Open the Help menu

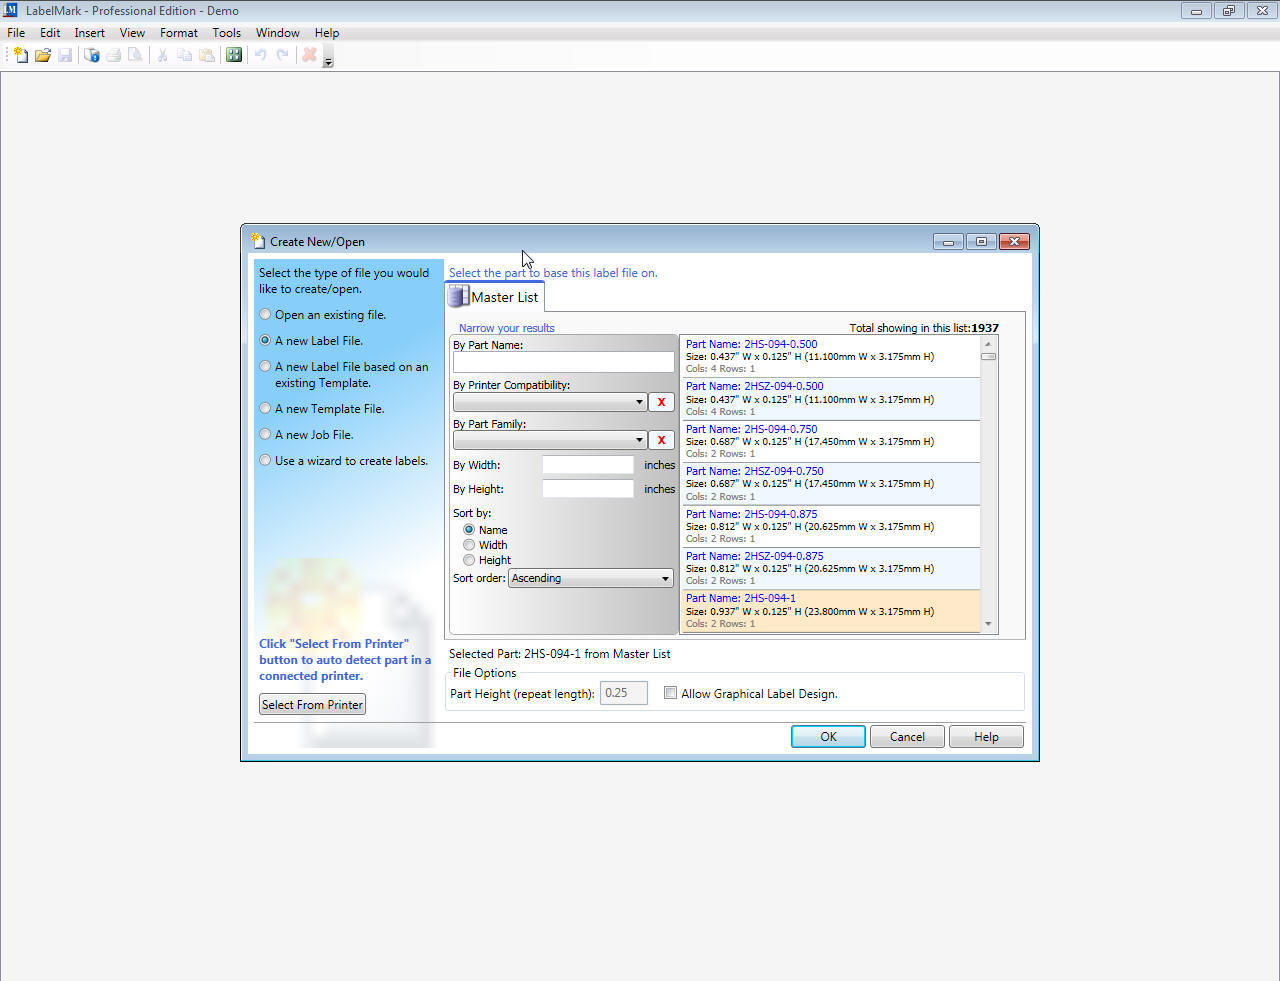[327, 33]
